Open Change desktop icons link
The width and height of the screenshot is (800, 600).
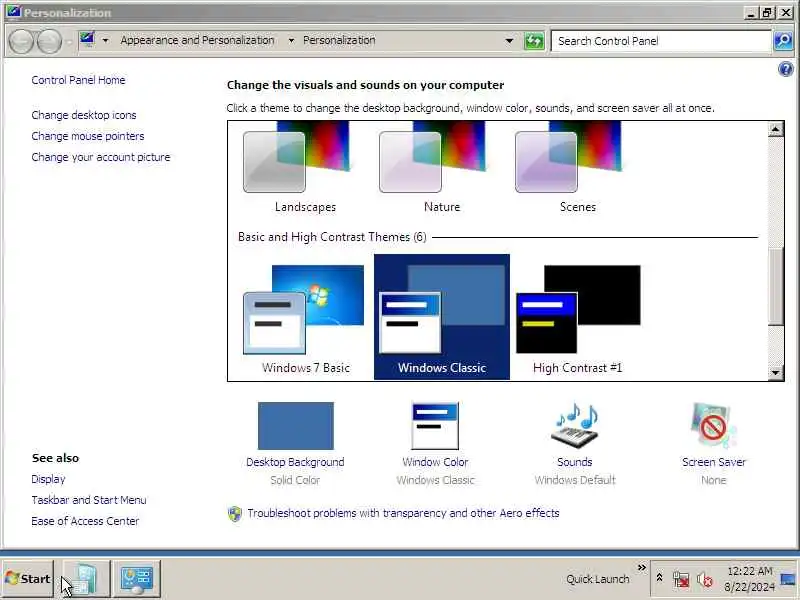(84, 115)
